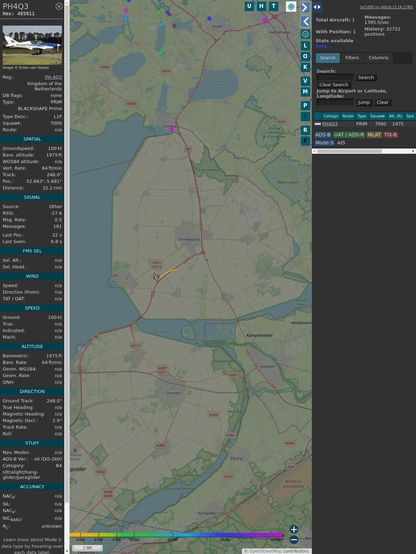Toggle the L labels map button
The width and height of the screenshot is (416, 554).
coord(305,46)
